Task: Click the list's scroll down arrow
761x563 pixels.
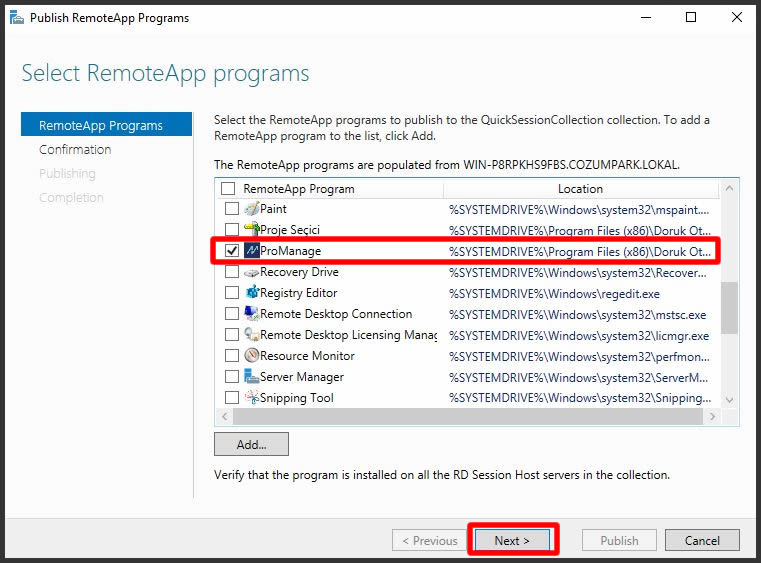Action: tap(729, 400)
